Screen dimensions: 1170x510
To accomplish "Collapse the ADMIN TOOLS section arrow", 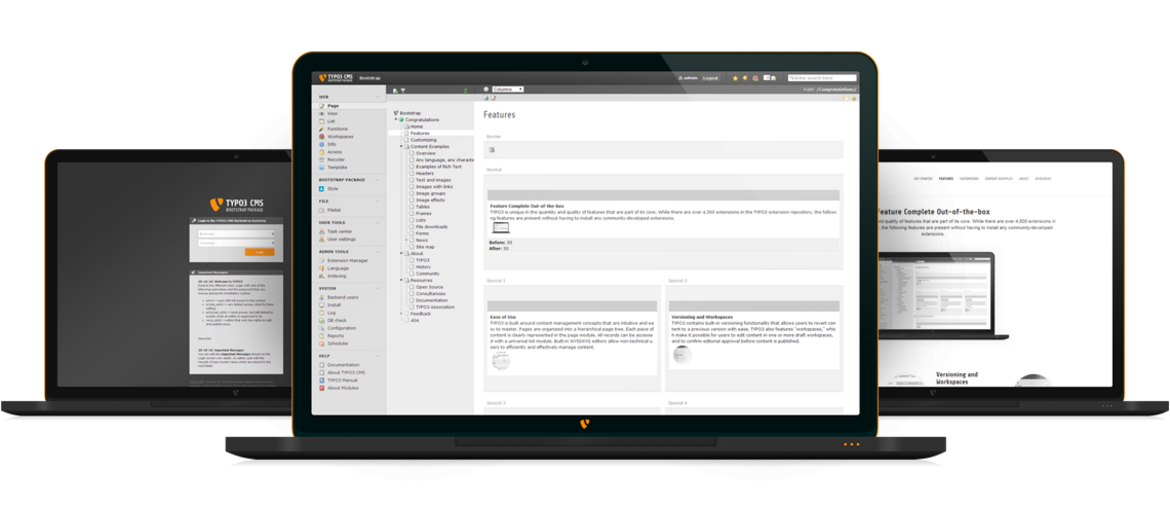I will pos(377,252).
